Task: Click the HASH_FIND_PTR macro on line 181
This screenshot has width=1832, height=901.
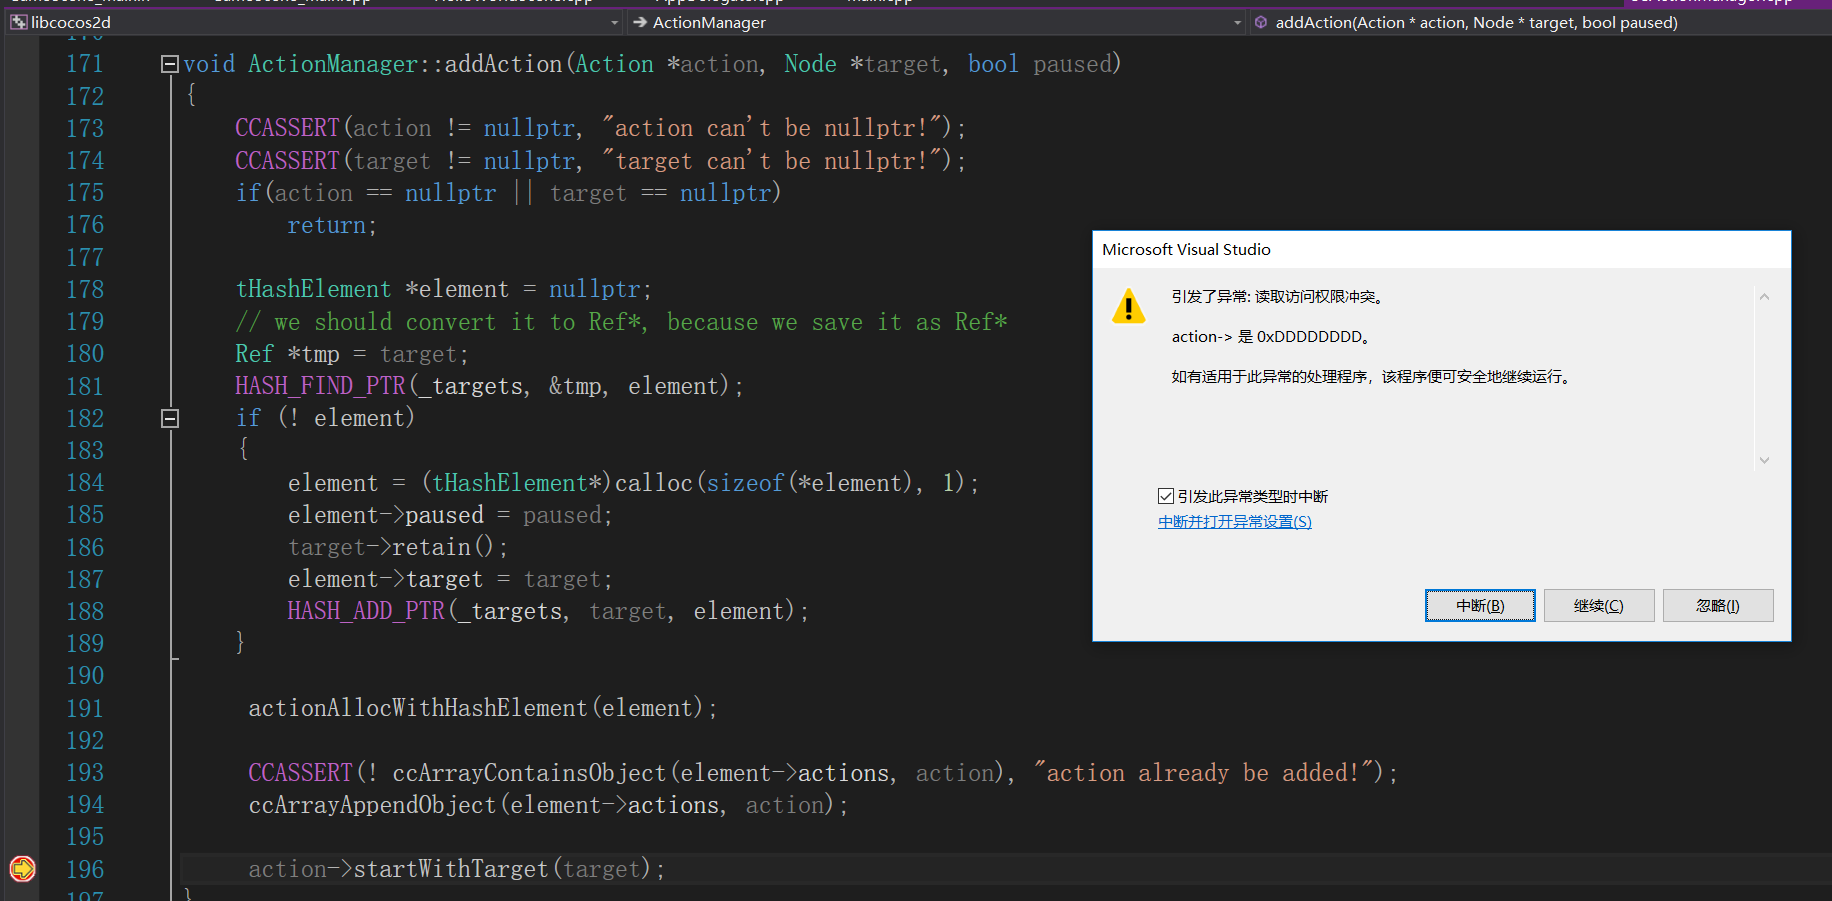Action: (x=320, y=386)
